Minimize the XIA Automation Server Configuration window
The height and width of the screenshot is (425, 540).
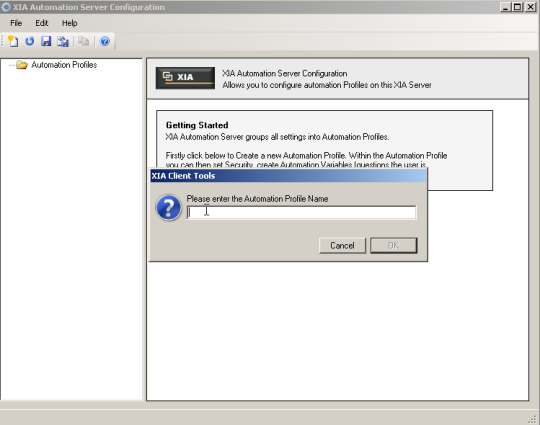pos(505,7)
